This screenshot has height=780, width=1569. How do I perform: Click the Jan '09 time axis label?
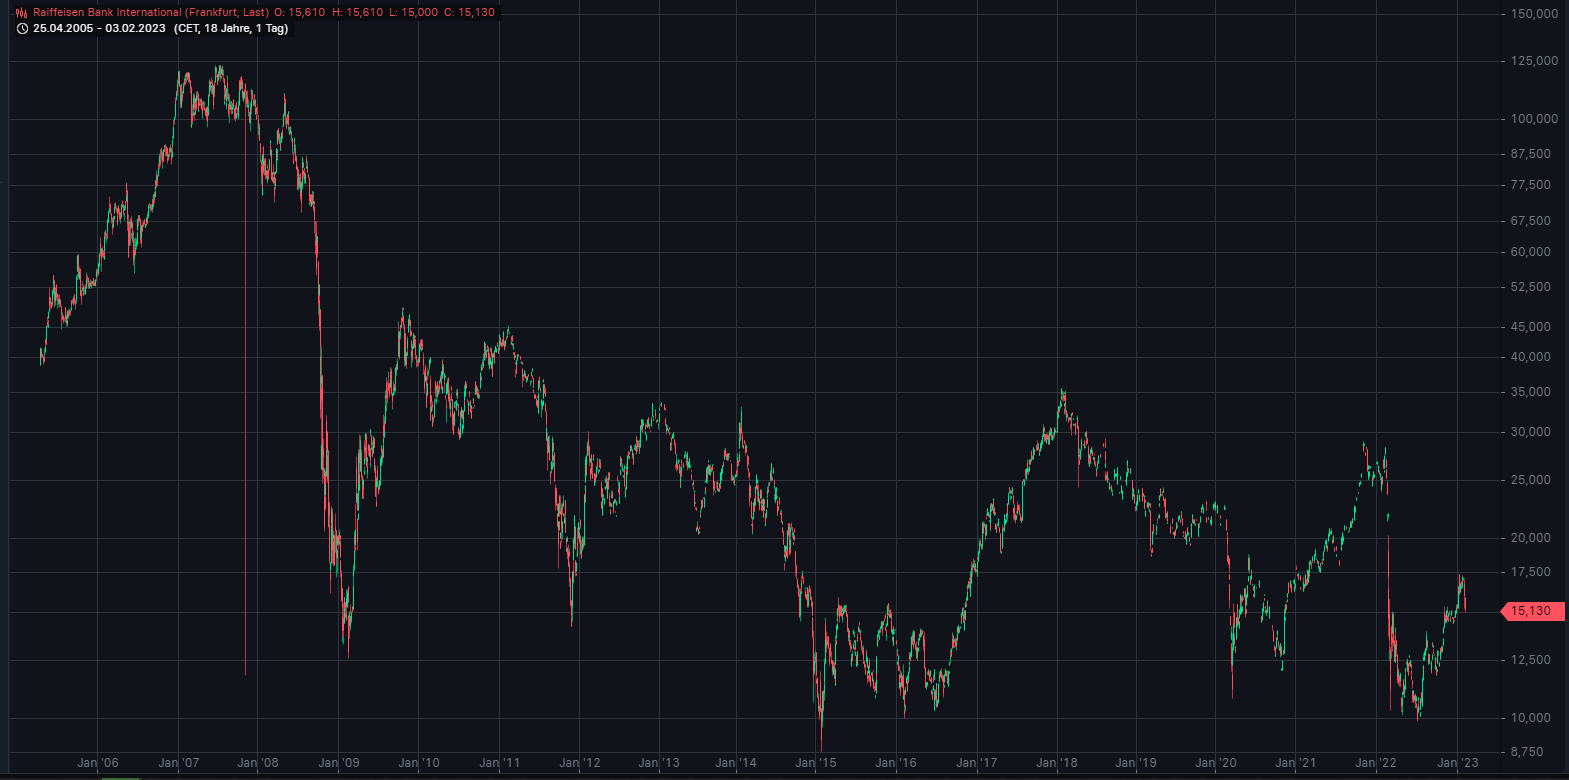[338, 763]
